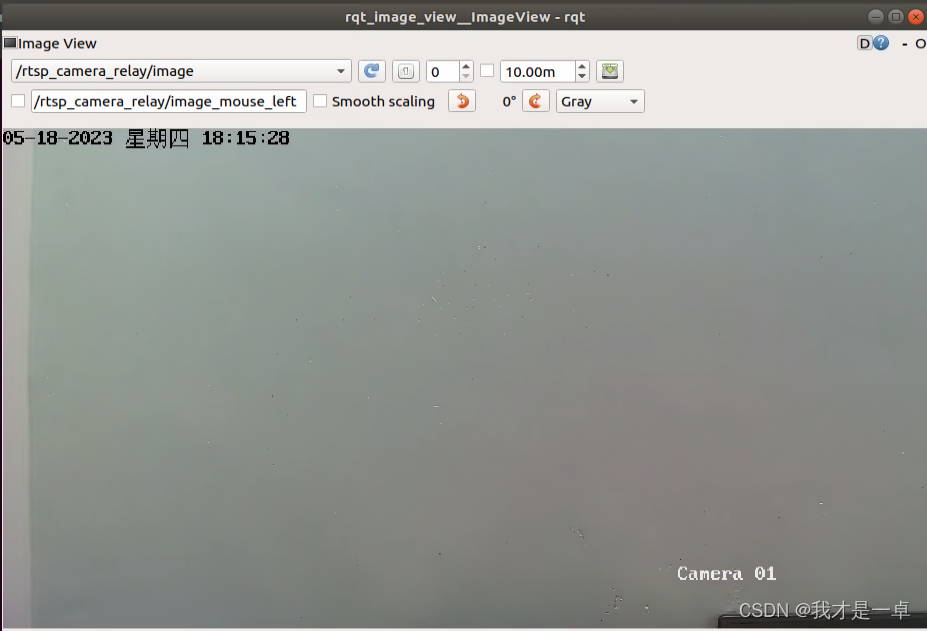This screenshot has width=927, height=631.
Task: Enable the Smooth scaling checkbox
Action: click(320, 101)
